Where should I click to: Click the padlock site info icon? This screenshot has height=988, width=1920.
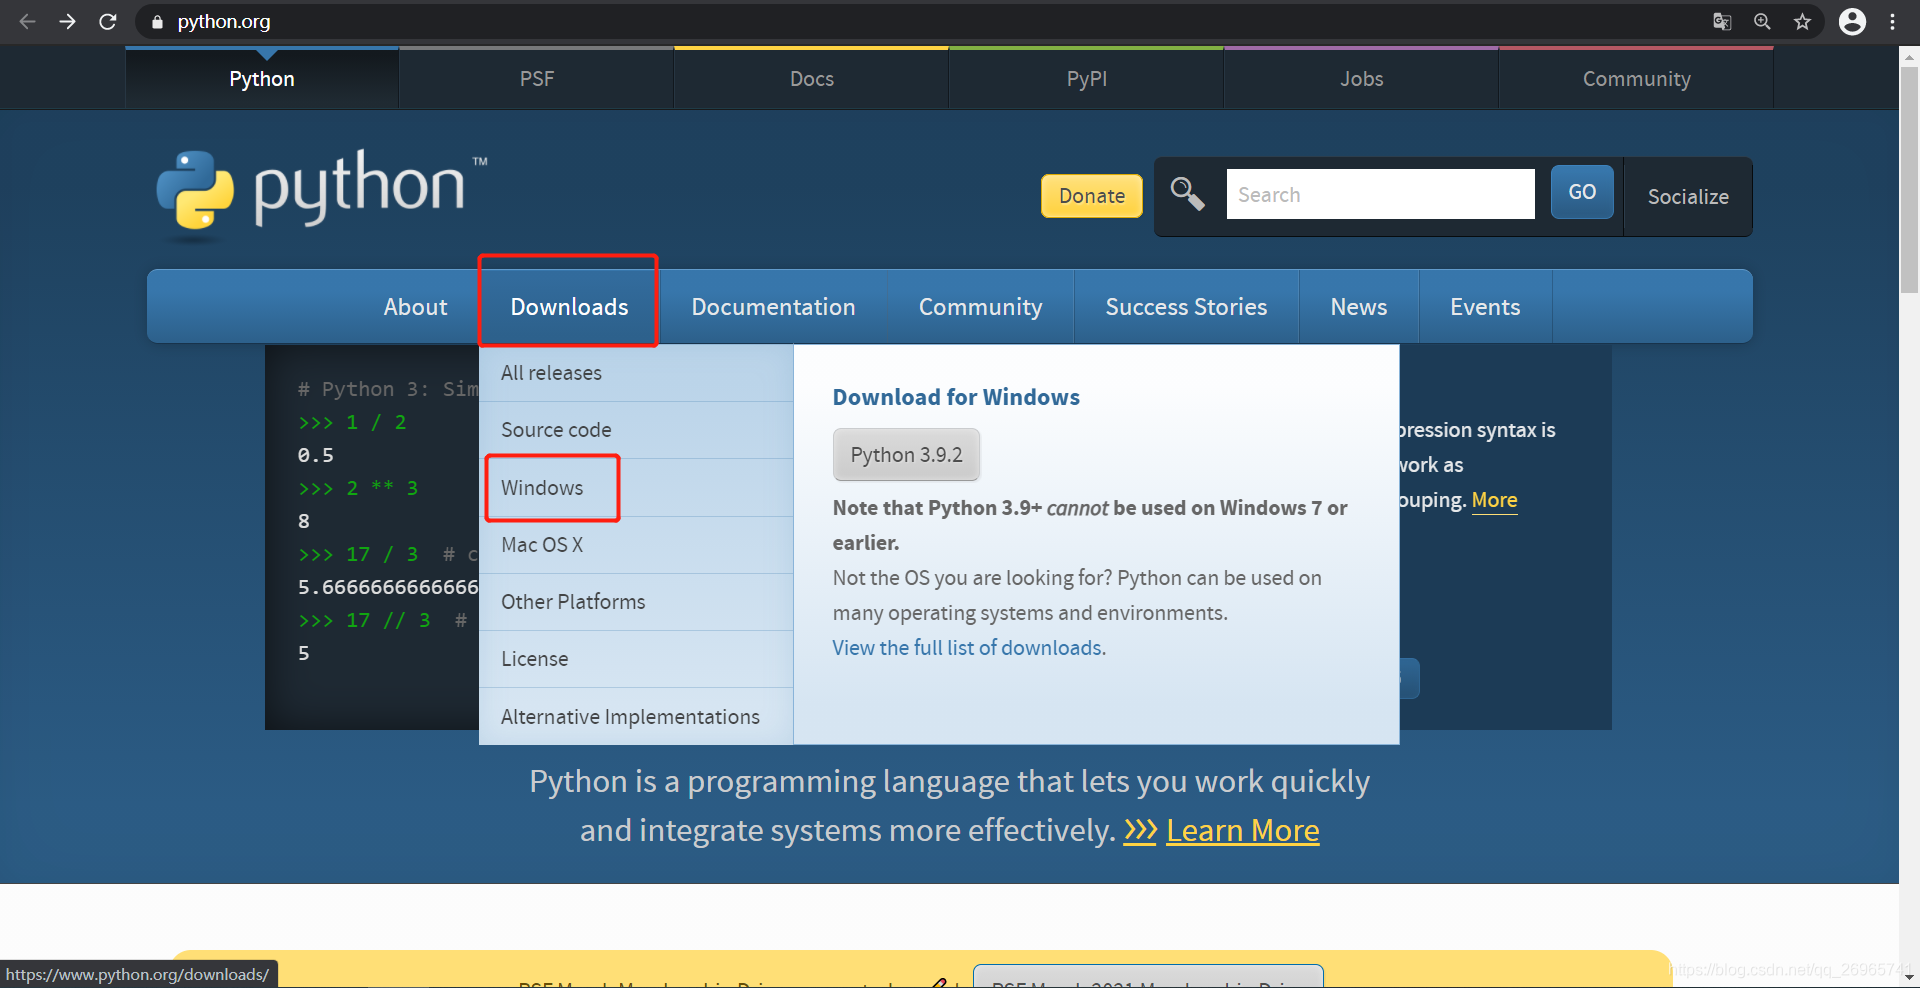[x=157, y=21]
